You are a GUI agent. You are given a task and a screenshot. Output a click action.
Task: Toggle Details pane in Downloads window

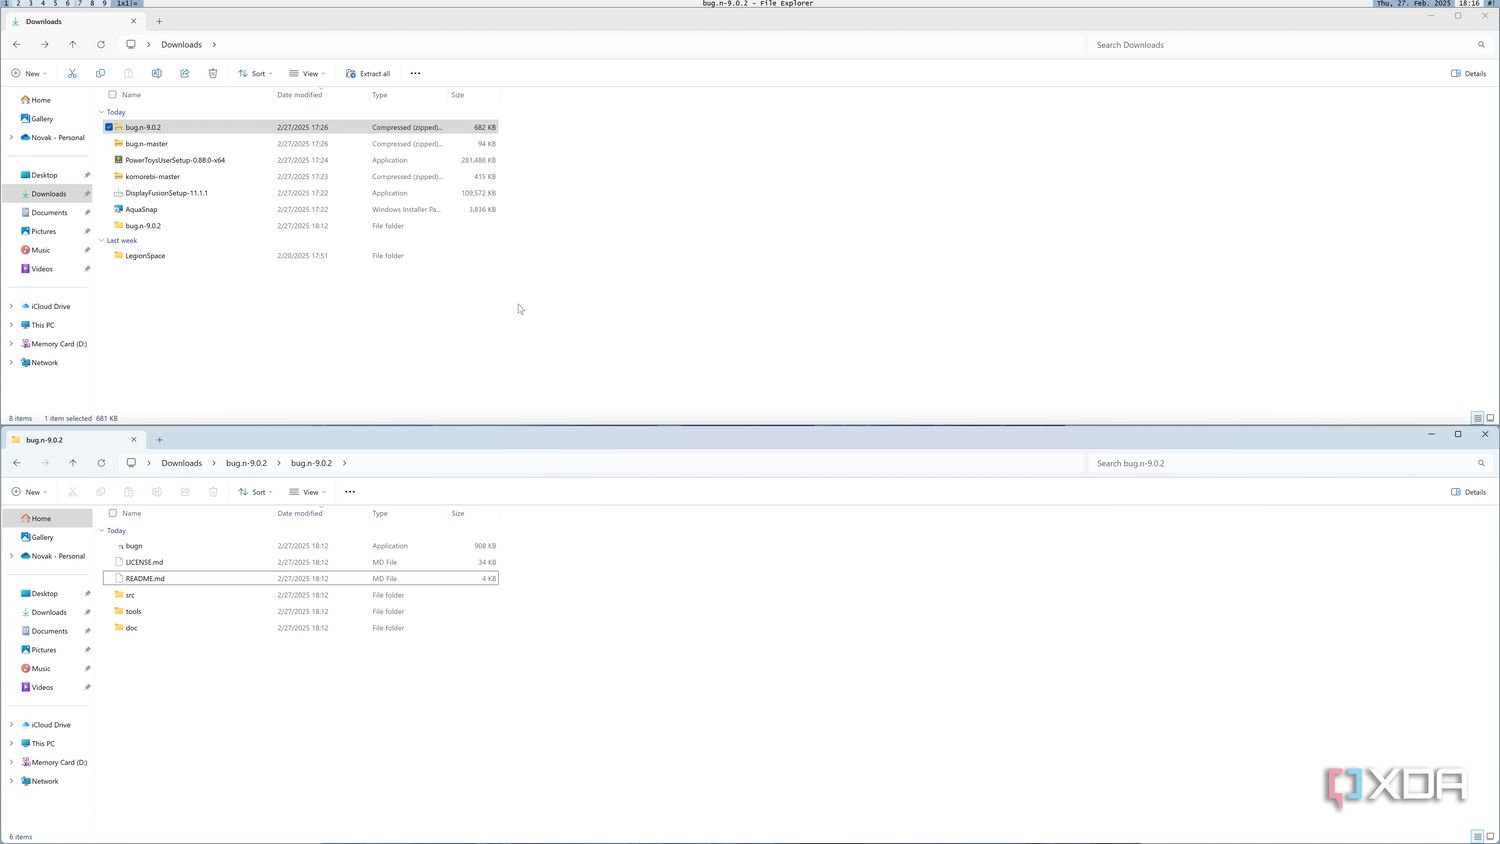[1468, 73]
